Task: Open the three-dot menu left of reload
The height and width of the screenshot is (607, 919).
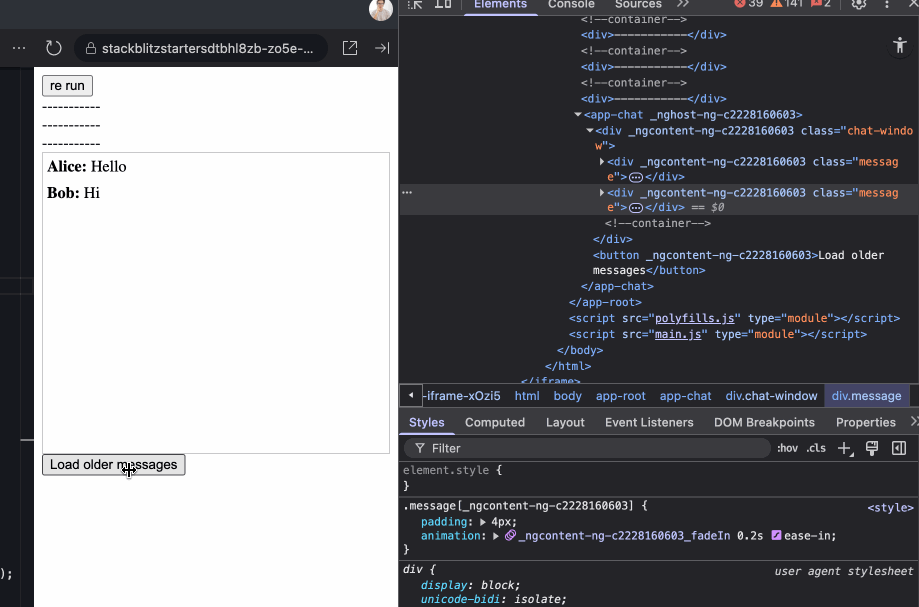Action: coord(19,48)
